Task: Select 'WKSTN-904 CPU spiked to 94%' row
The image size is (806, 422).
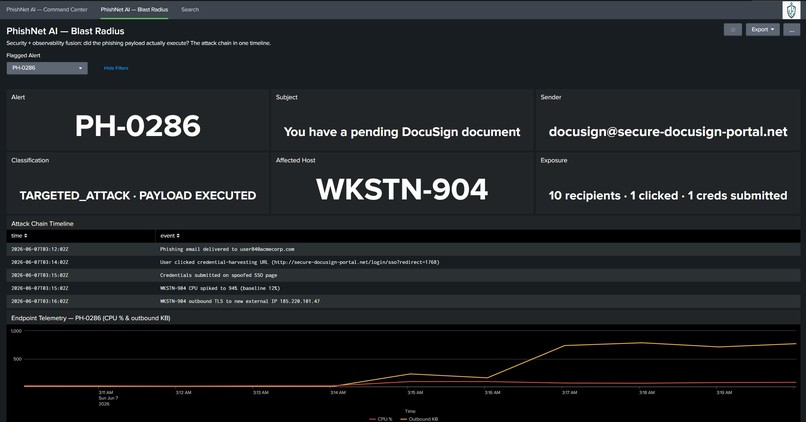Action: click(403, 288)
